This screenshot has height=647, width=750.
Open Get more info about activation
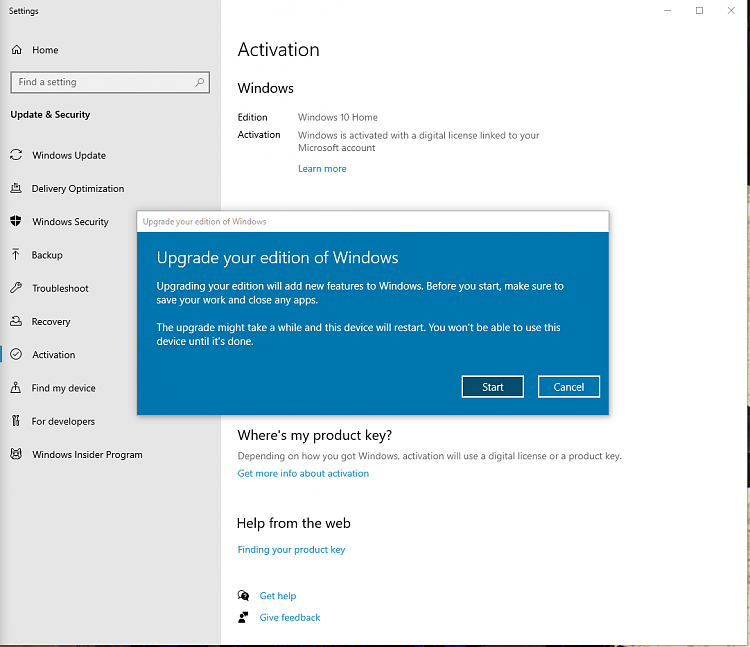tap(303, 473)
